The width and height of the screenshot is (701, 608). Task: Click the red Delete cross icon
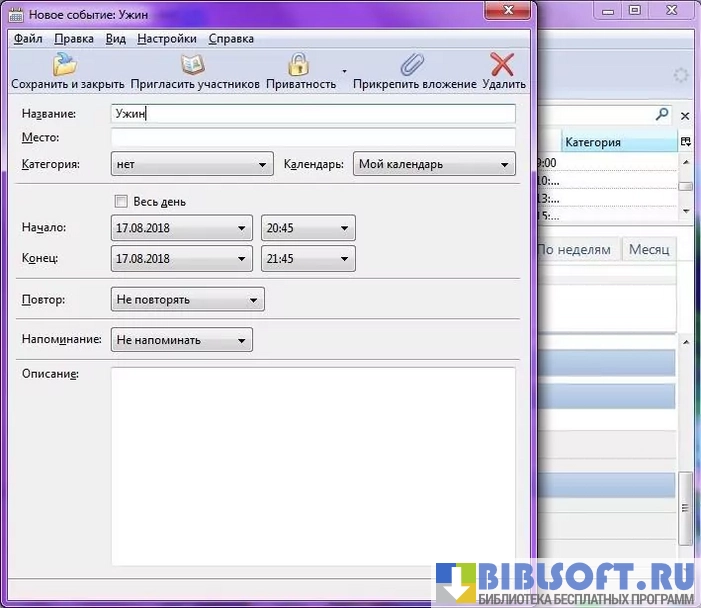pos(503,65)
